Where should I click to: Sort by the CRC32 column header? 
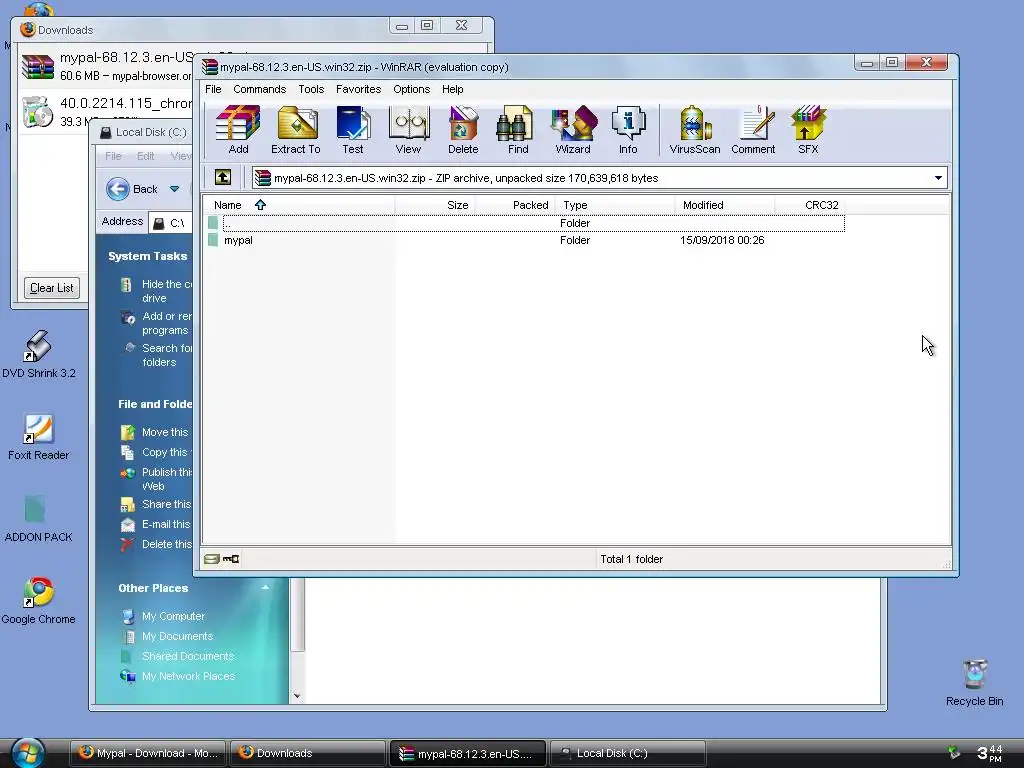tap(810, 205)
